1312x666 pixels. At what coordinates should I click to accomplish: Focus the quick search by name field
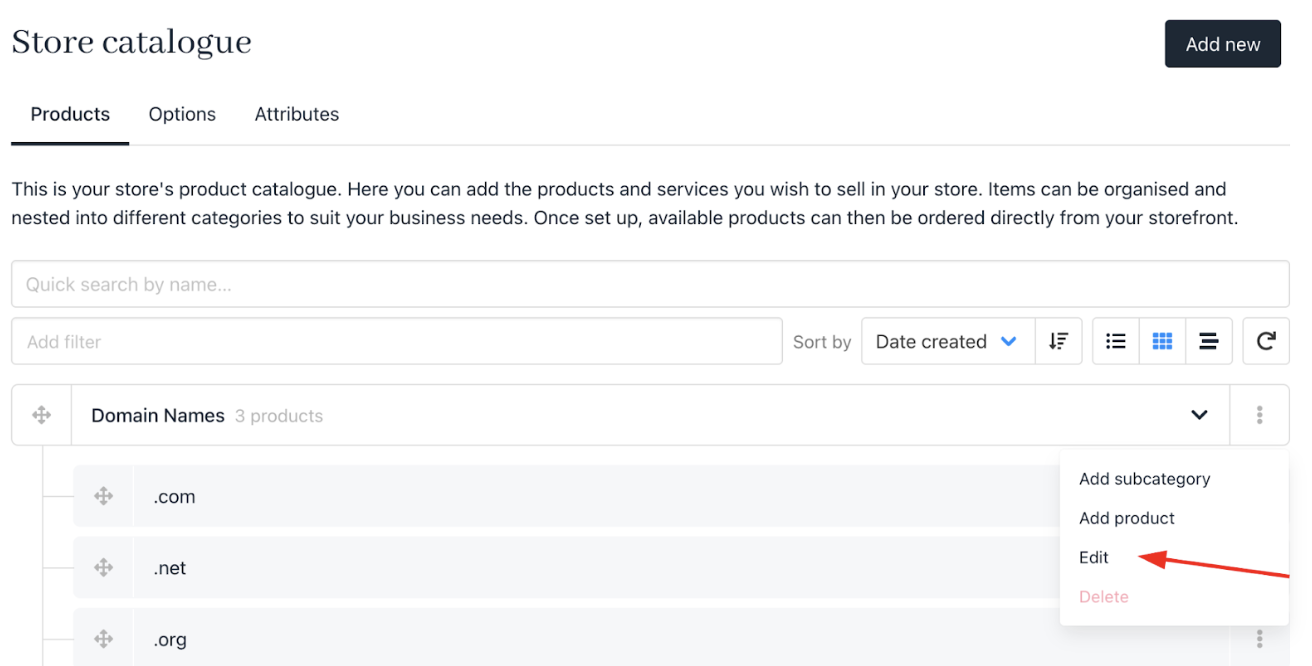pyautogui.click(x=650, y=284)
